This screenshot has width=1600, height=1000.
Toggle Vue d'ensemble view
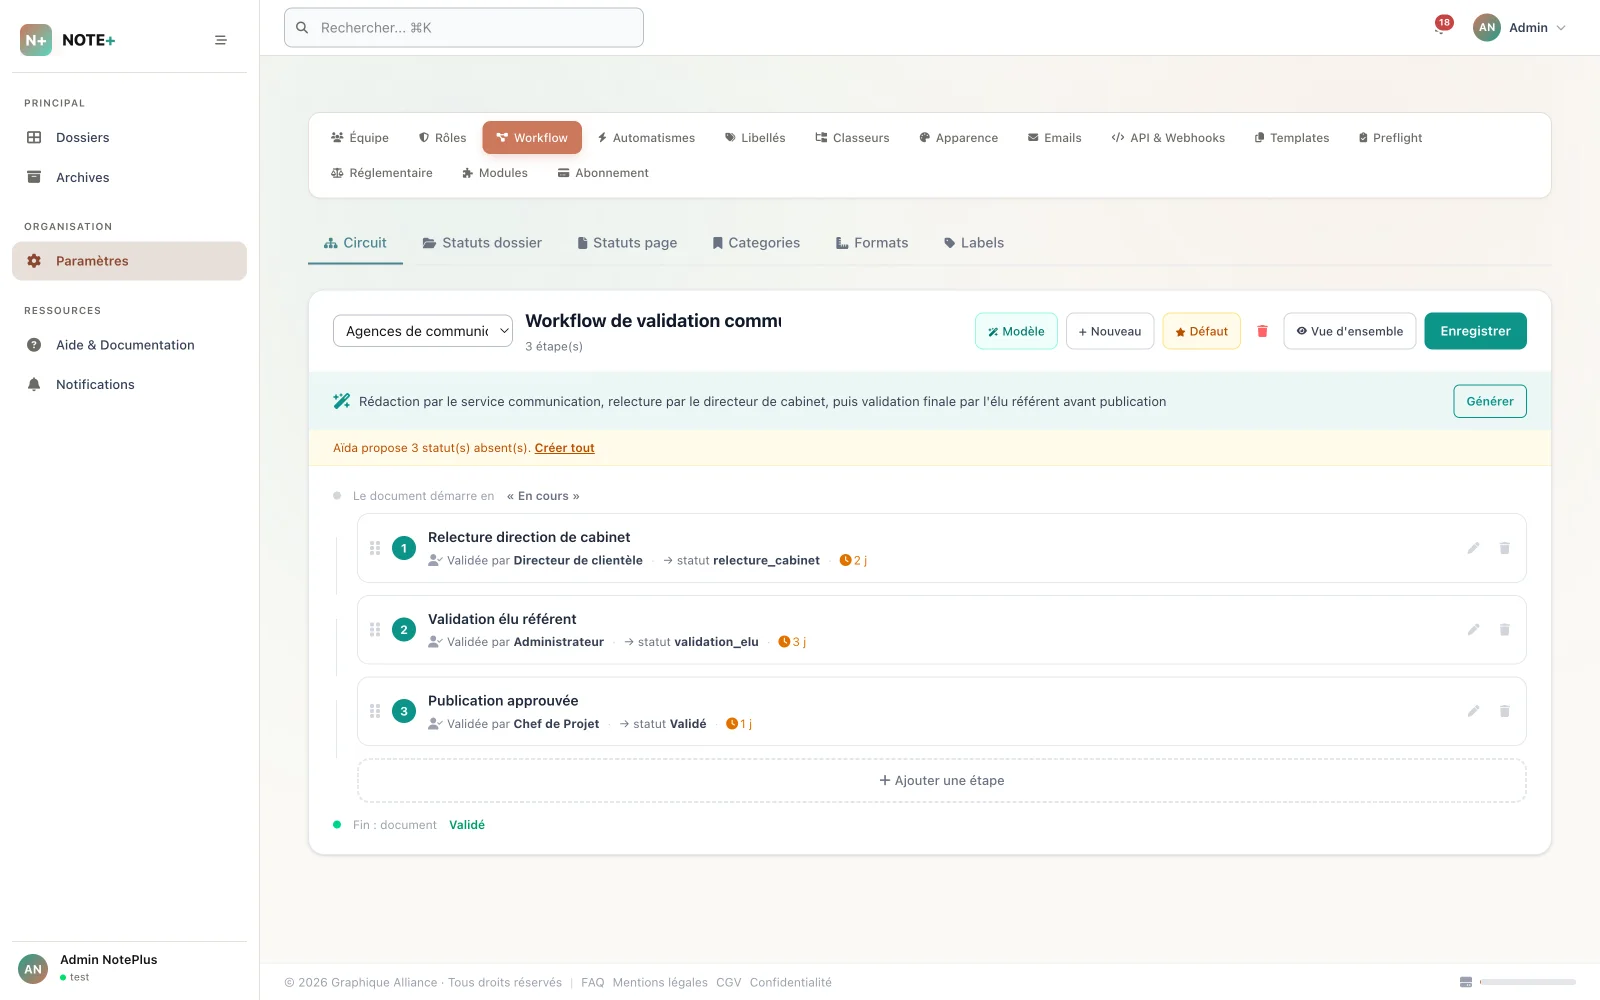pos(1350,331)
